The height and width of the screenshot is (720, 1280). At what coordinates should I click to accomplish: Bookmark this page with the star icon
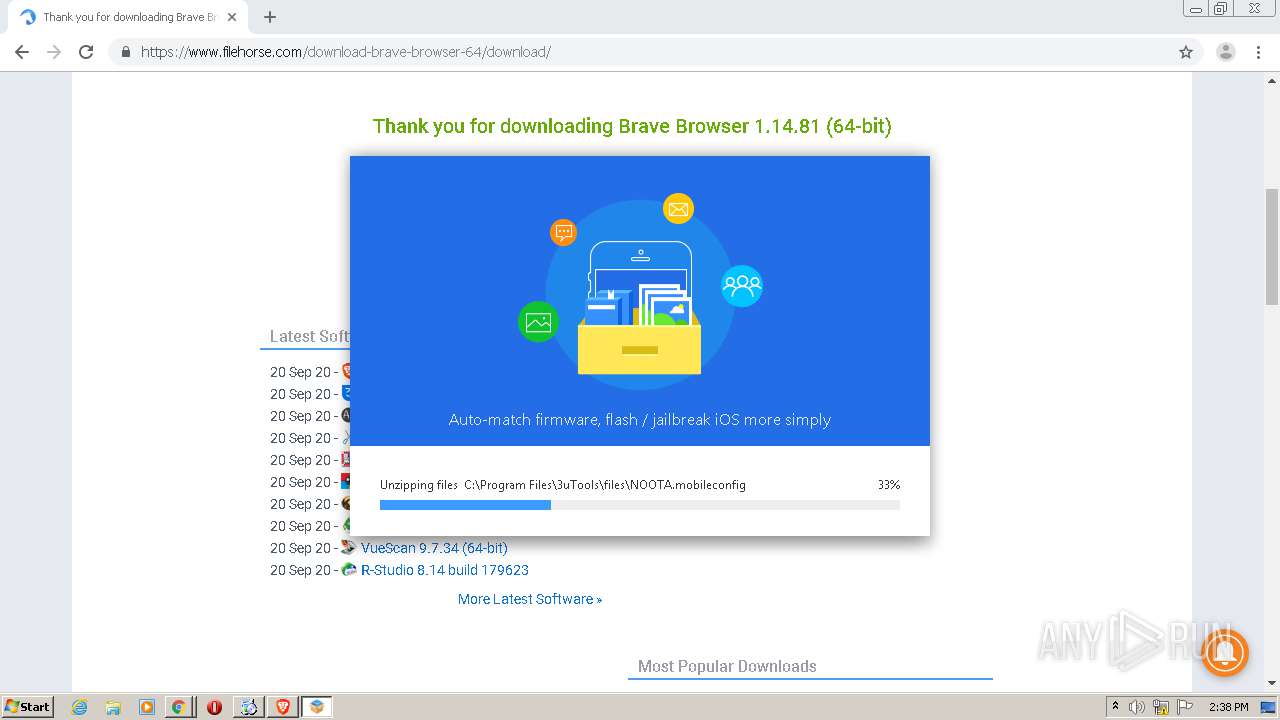click(1186, 52)
